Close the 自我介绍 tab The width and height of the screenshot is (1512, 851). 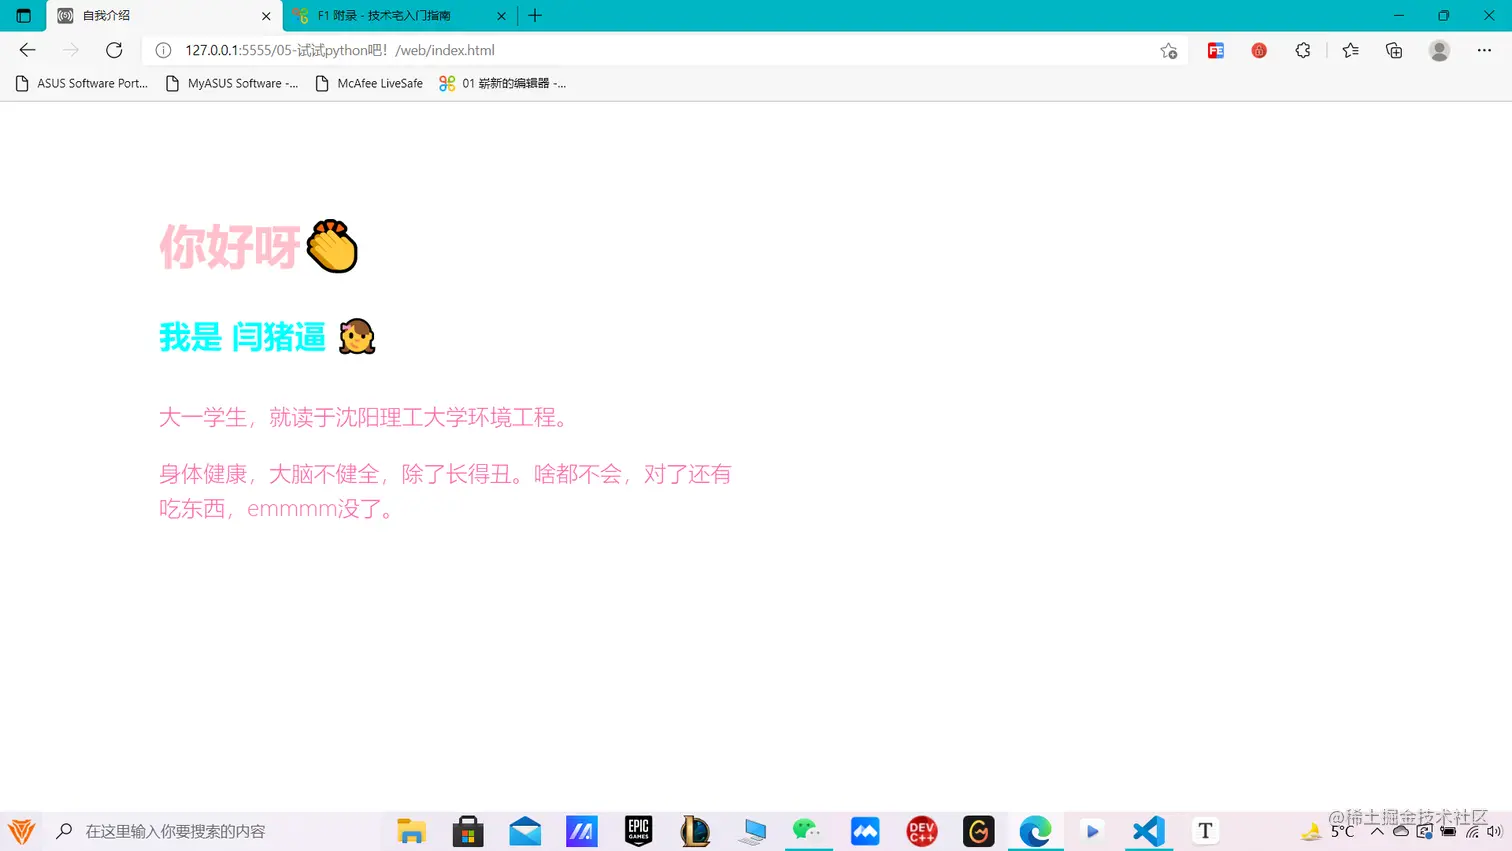[x=266, y=16]
